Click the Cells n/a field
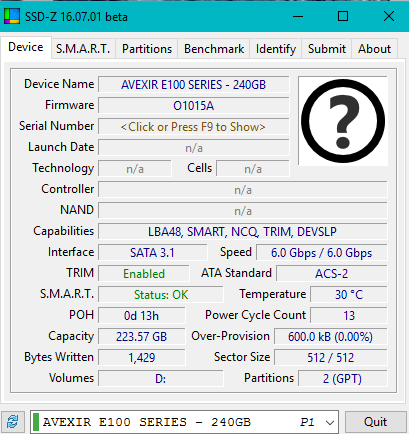This screenshot has width=409, height=434. pos(253,169)
